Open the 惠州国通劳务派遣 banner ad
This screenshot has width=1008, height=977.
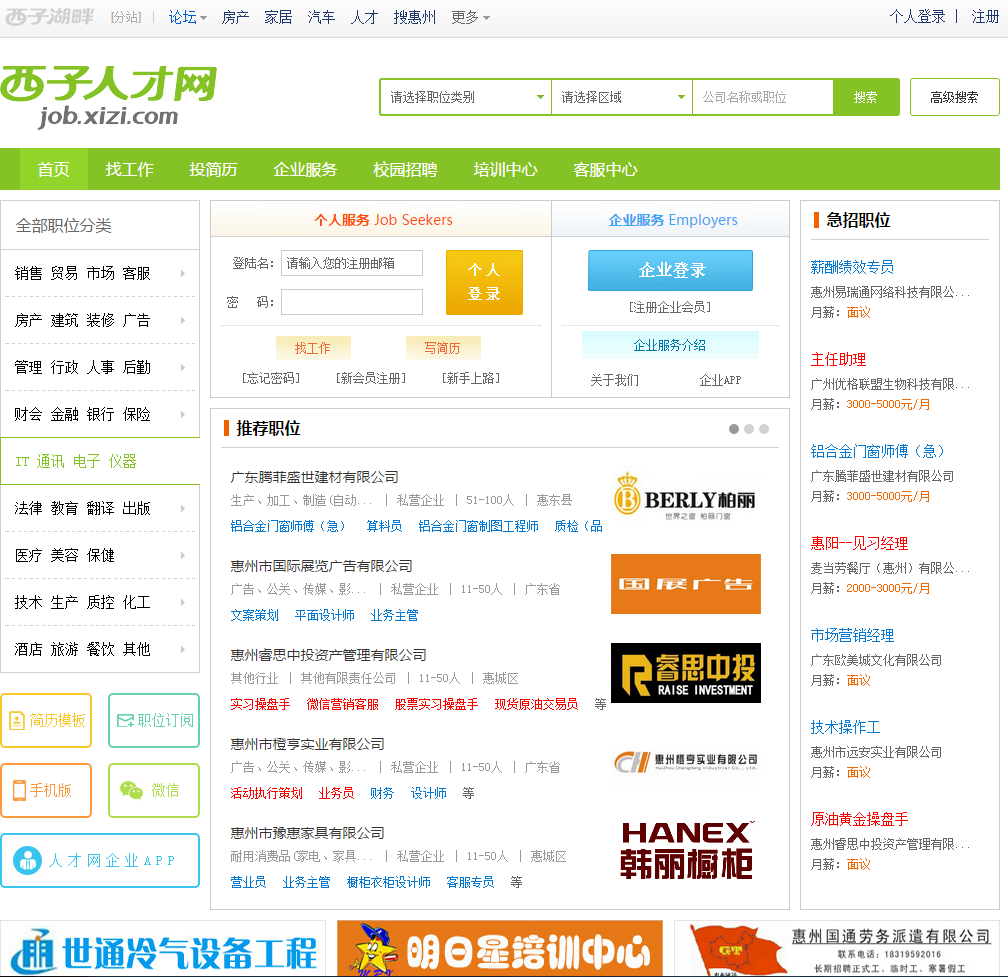pos(836,949)
